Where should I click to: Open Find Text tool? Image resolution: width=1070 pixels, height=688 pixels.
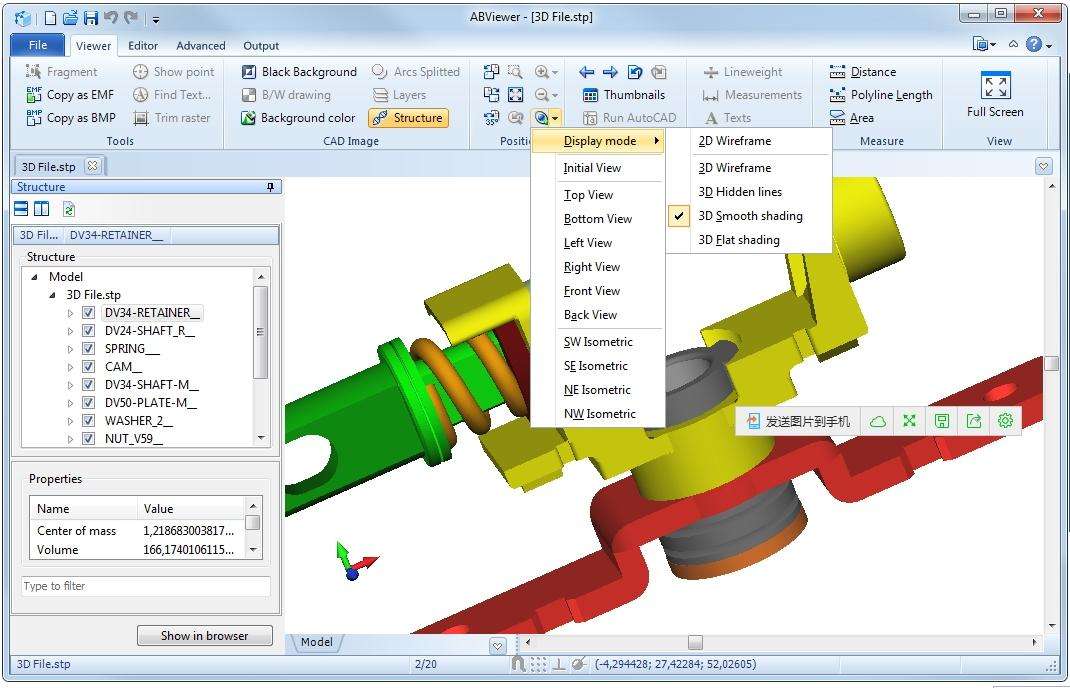[x=172, y=95]
